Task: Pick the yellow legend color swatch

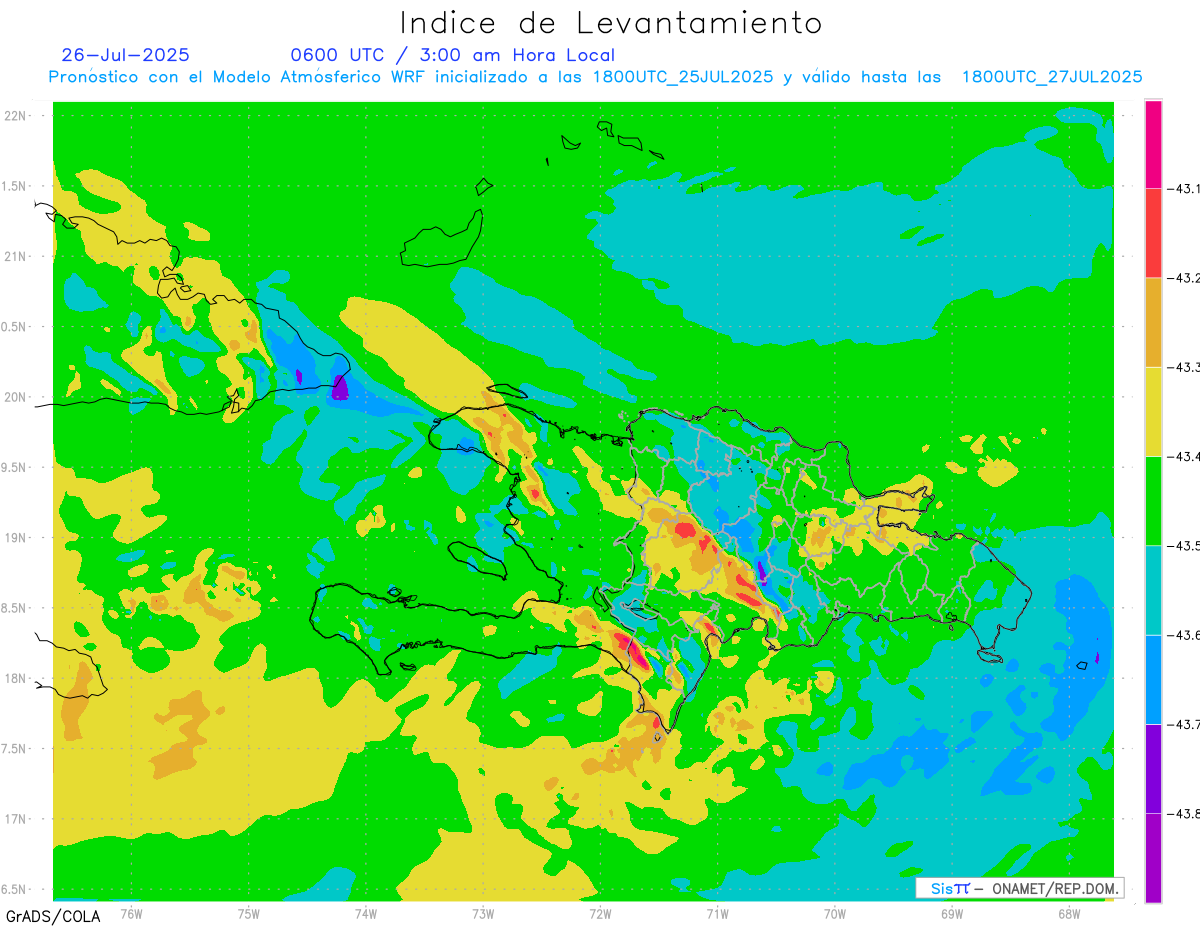Action: tap(1153, 411)
